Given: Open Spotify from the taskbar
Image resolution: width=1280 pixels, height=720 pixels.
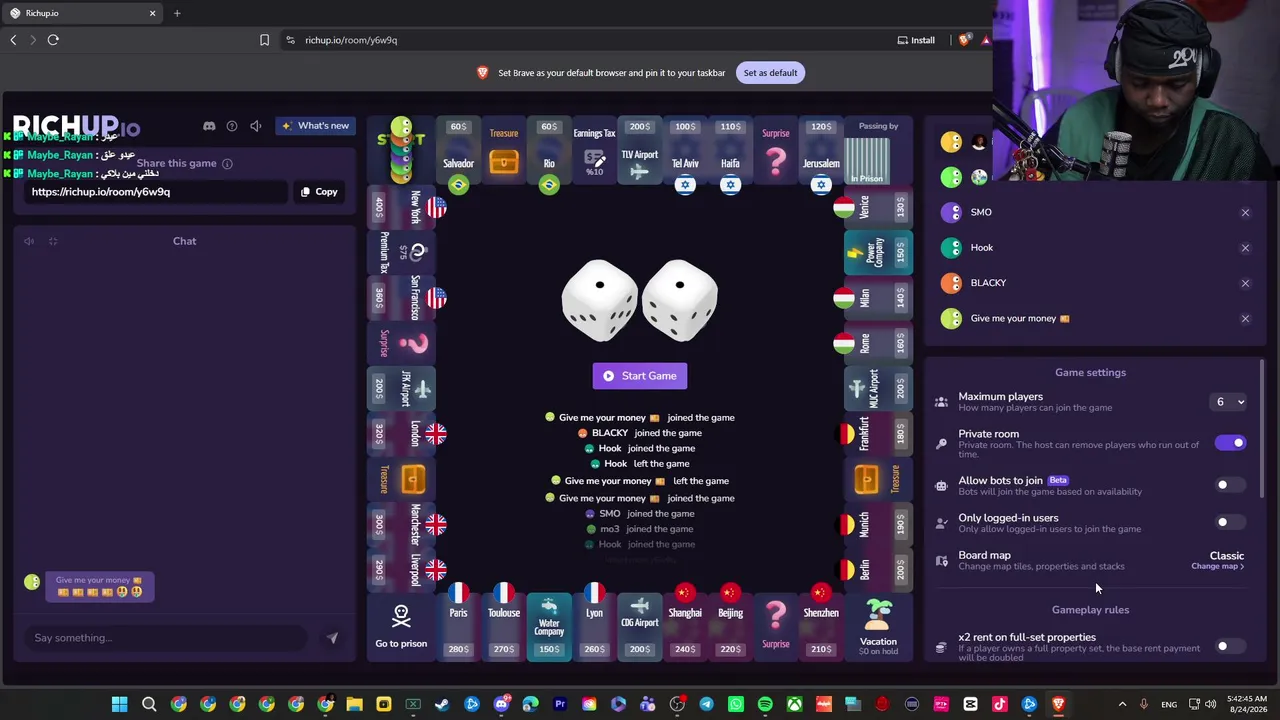Looking at the screenshot, I should (765, 705).
